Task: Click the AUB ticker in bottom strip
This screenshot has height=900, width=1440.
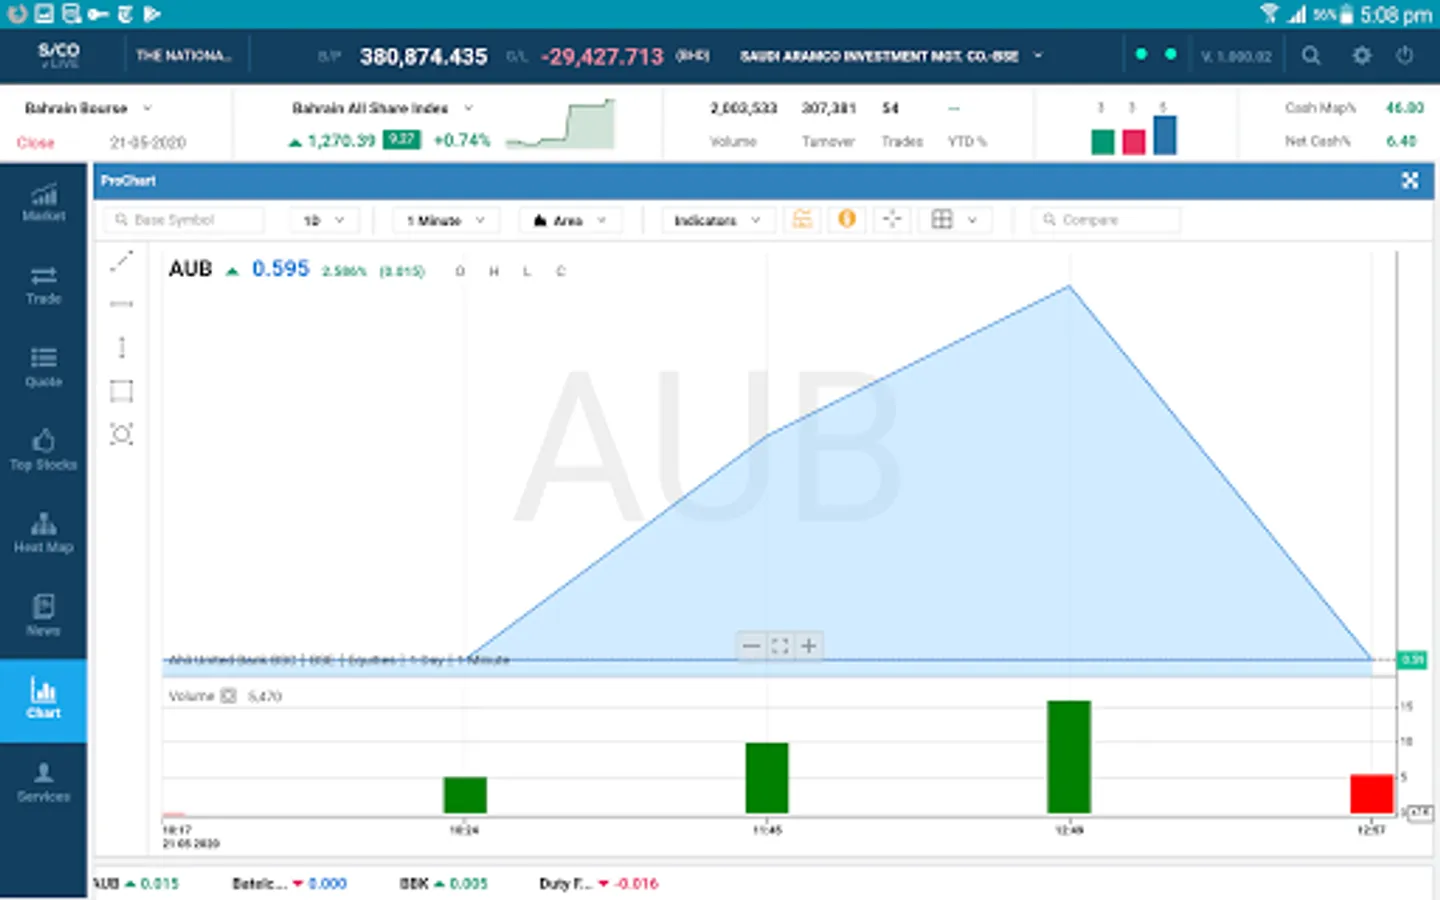Action: (135, 884)
